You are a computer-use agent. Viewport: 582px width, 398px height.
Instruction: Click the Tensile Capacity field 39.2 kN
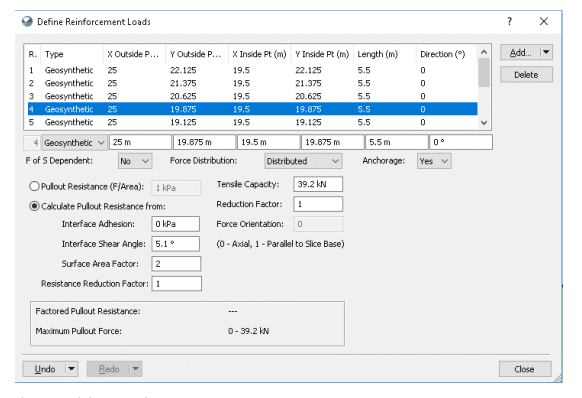tap(318, 184)
